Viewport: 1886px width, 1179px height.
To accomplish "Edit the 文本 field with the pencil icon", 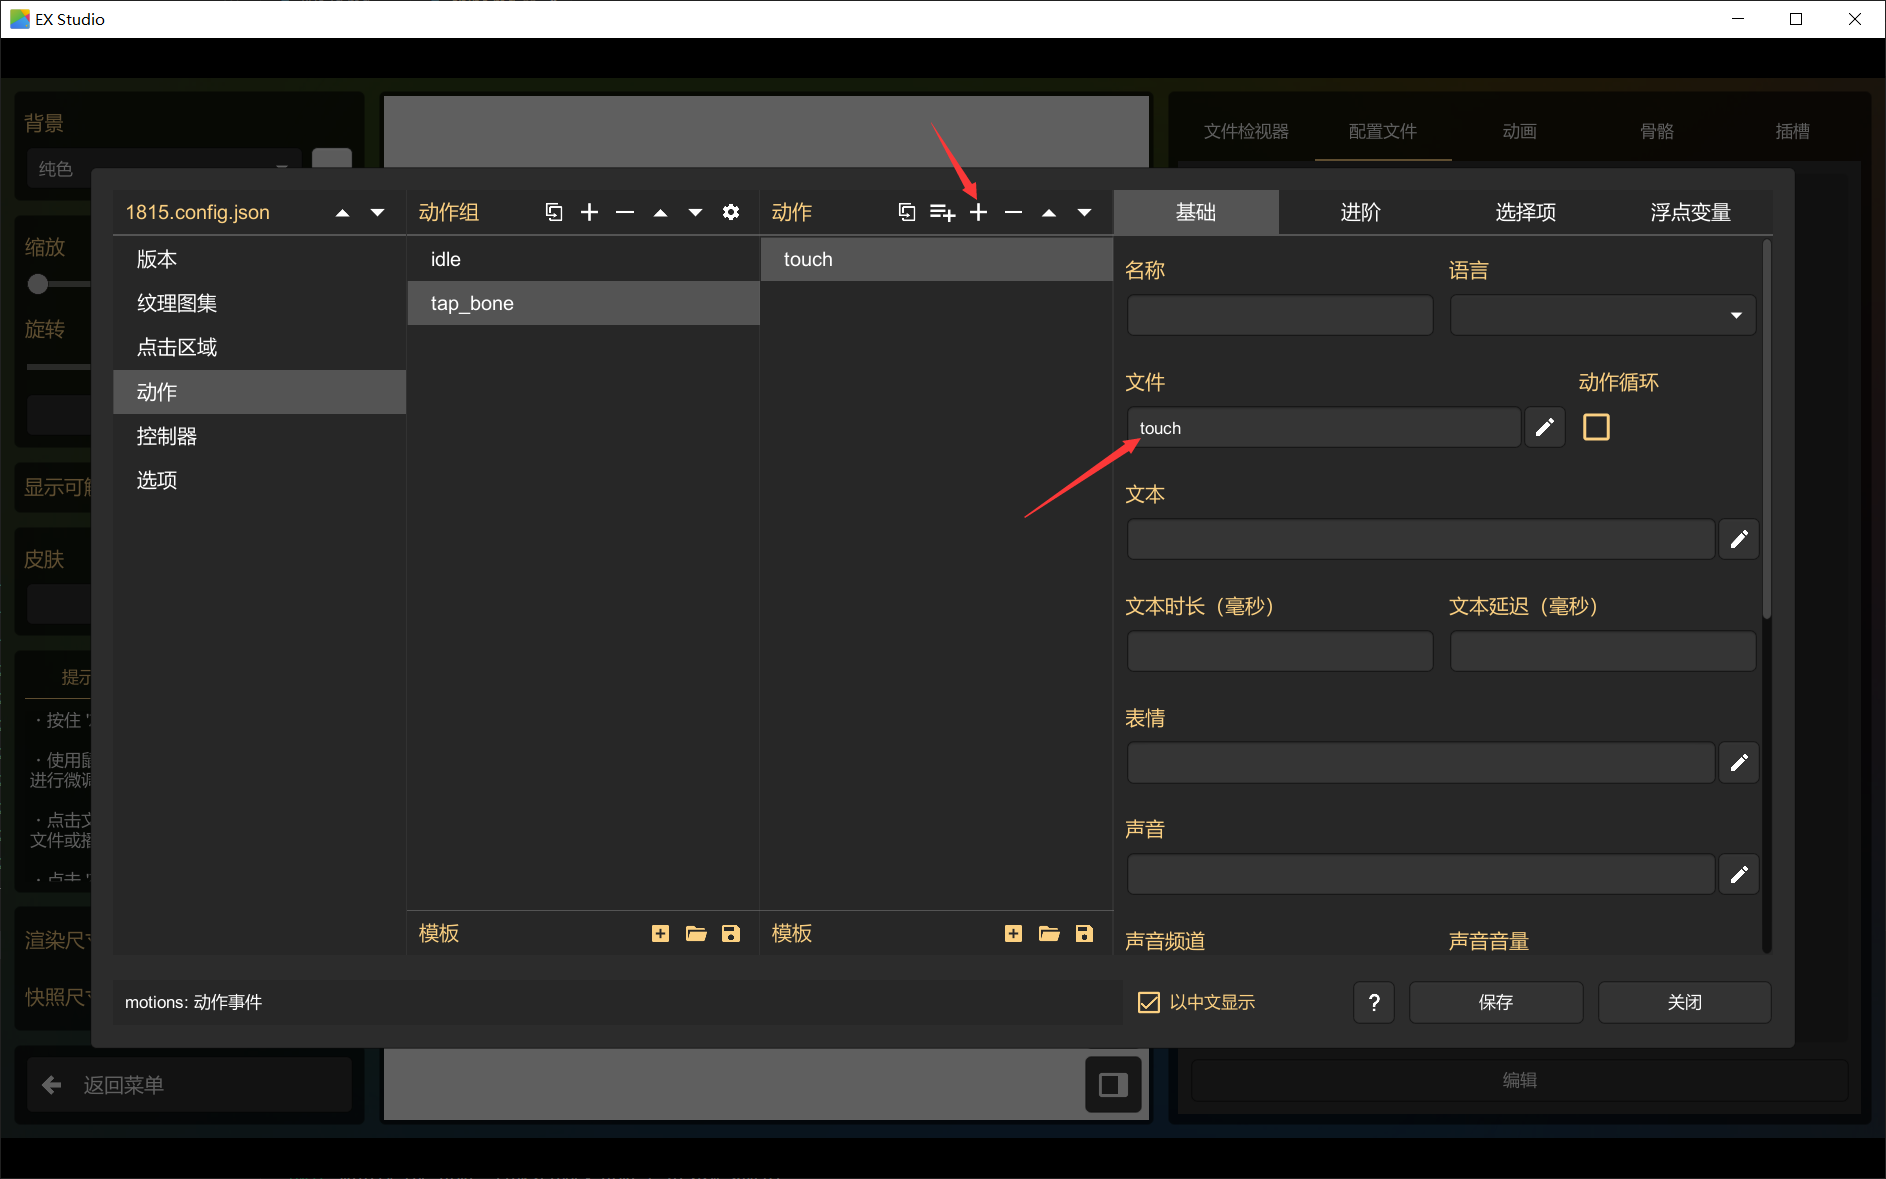I will tap(1739, 539).
